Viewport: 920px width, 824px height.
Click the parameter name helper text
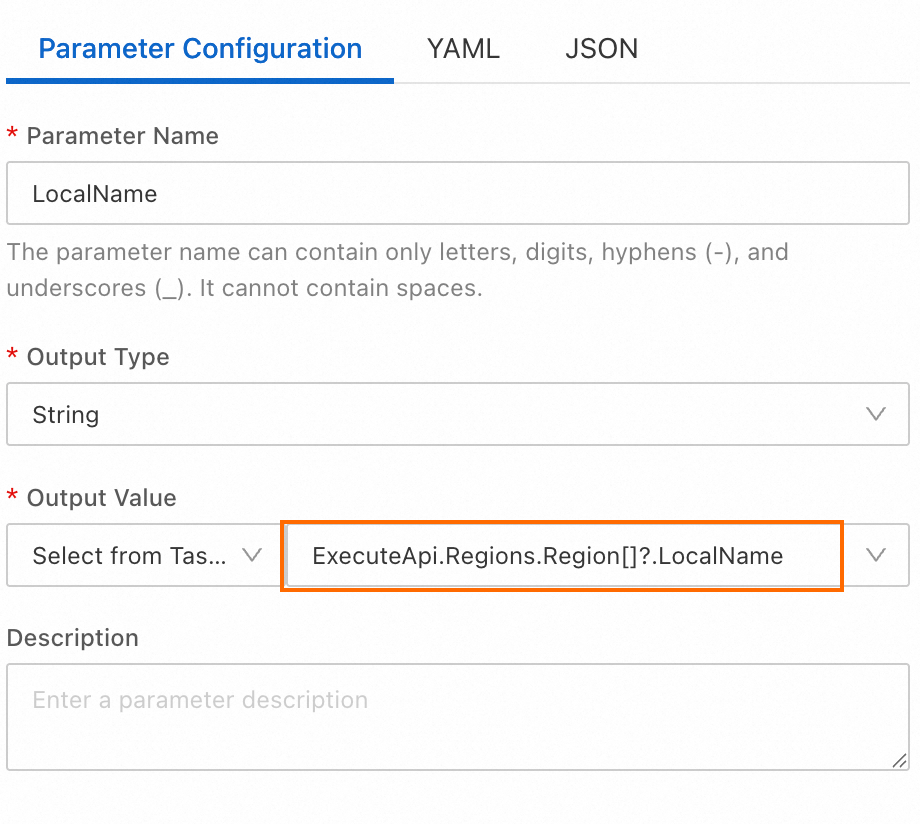397,270
